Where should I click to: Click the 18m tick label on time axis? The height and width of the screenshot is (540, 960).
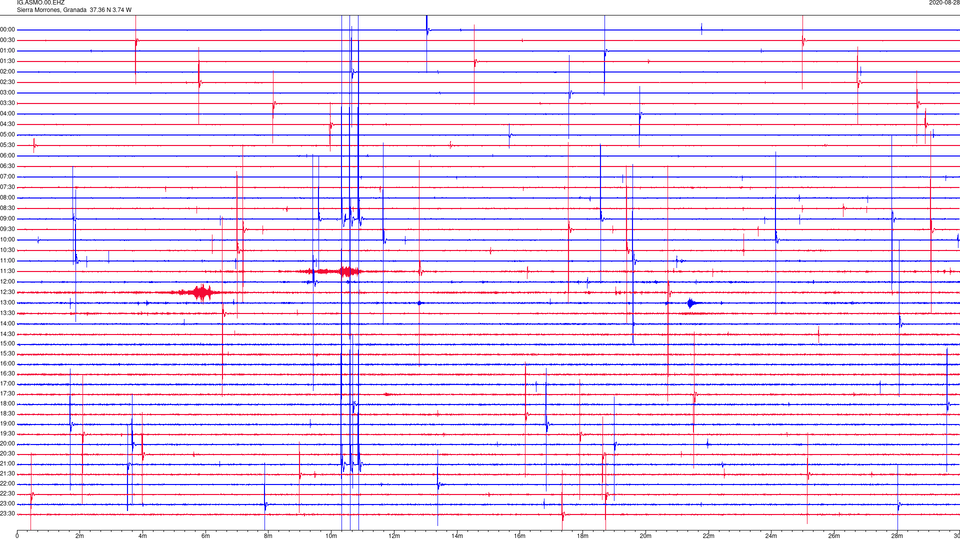tap(582, 536)
